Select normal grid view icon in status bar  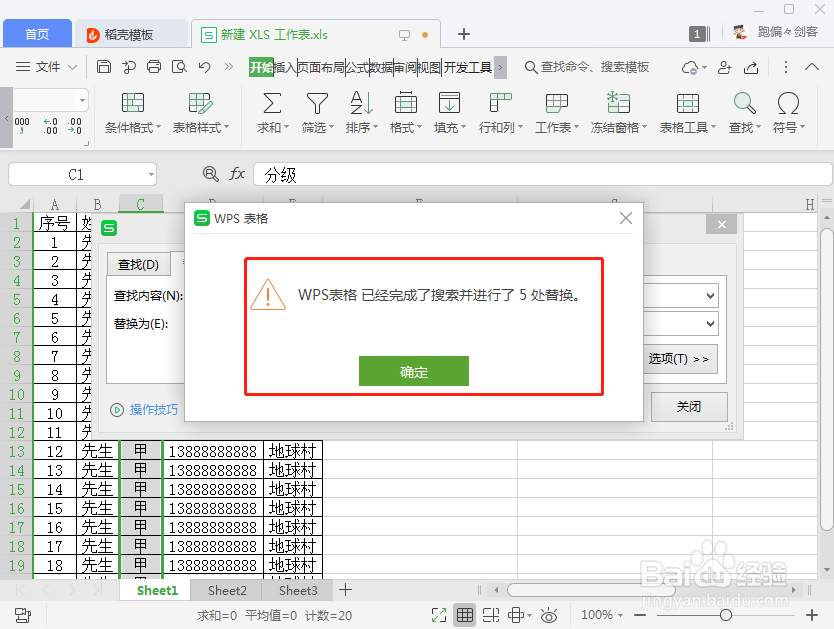(x=464, y=615)
